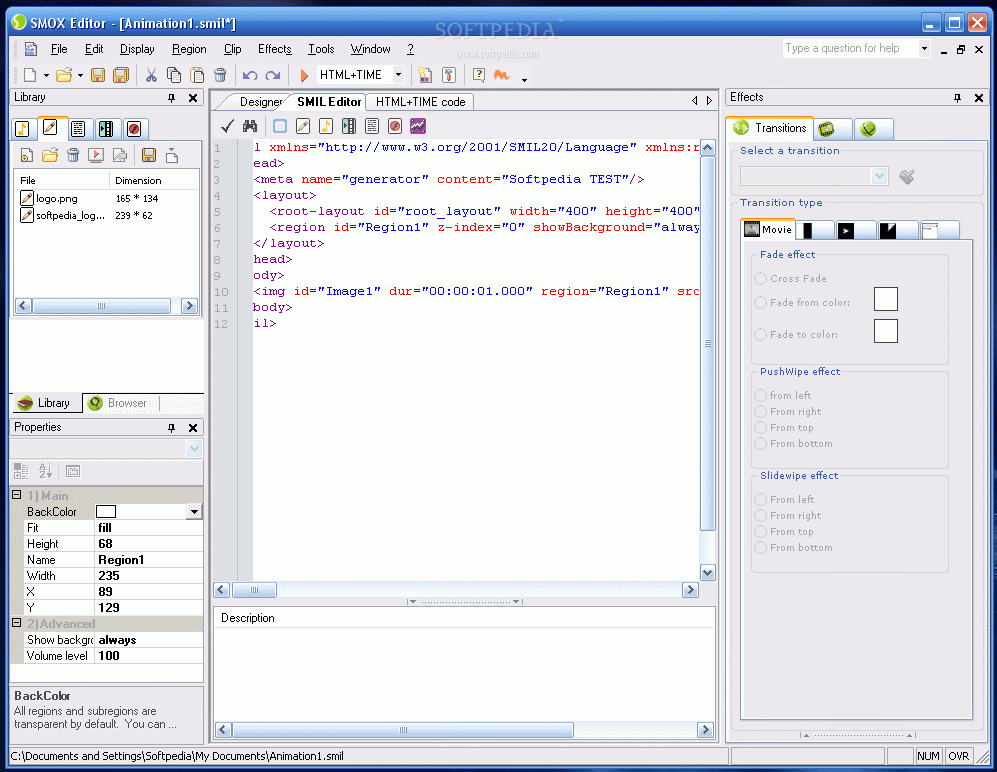Open the red animation library tab
This screenshot has width=997, height=772.
(x=134, y=129)
